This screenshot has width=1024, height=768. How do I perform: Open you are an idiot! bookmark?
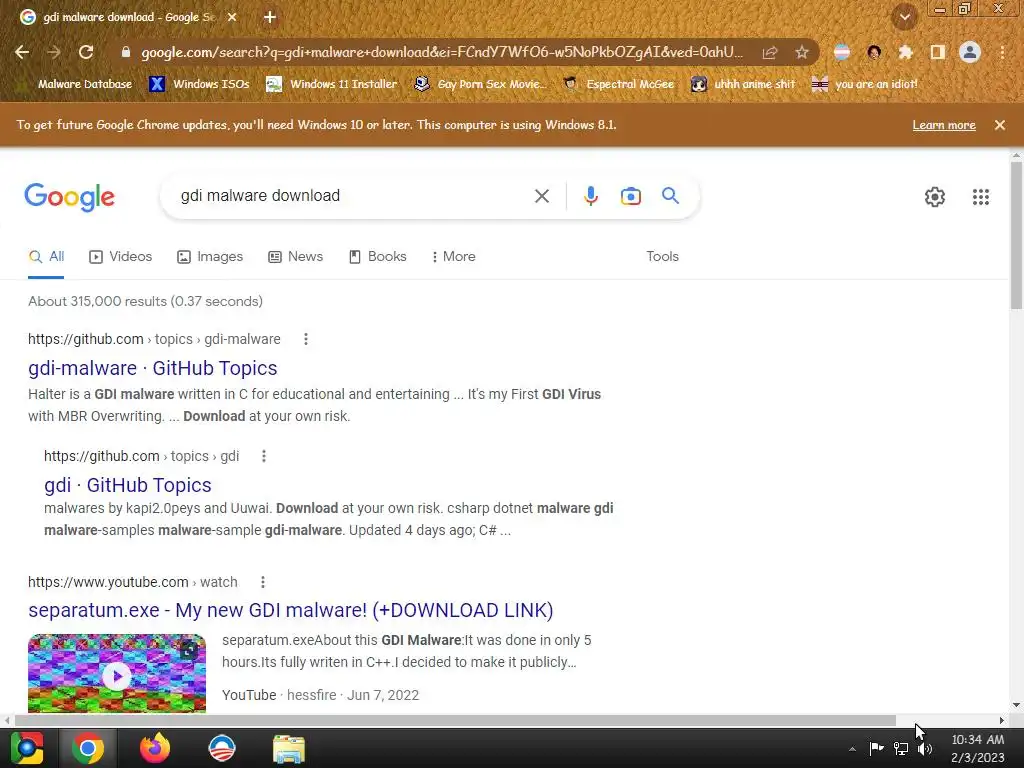tap(865, 84)
